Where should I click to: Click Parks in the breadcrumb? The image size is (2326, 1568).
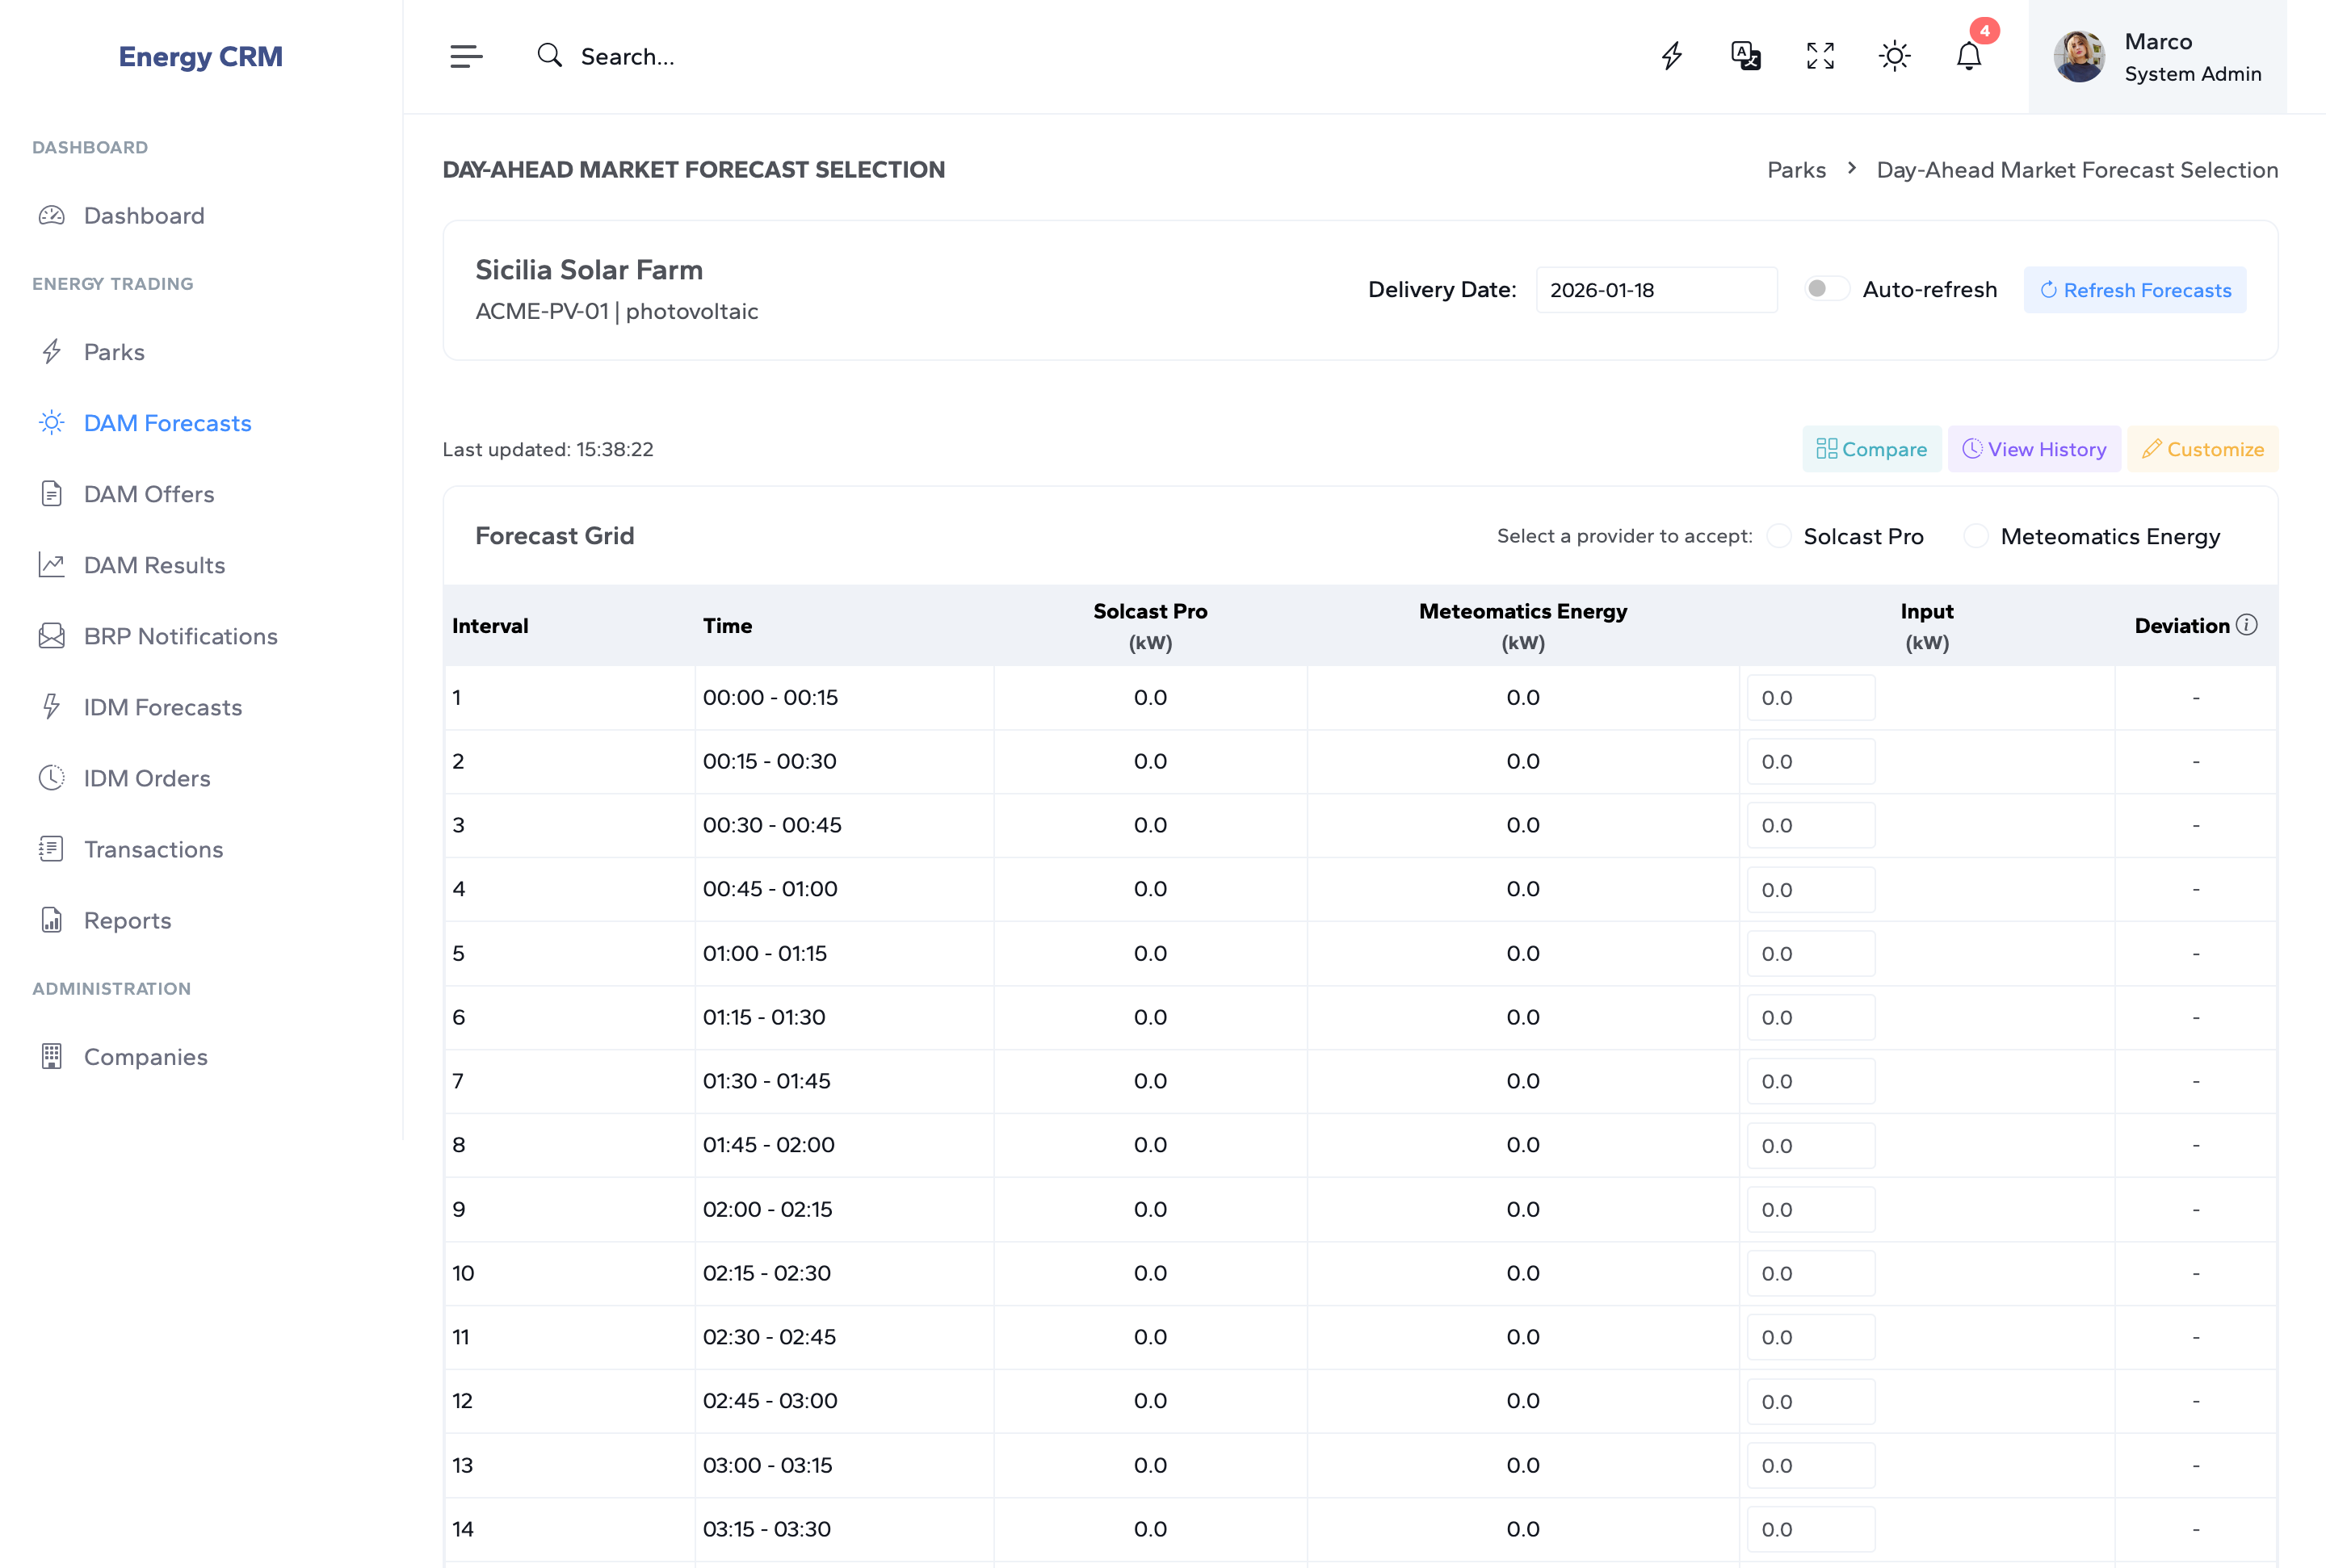click(x=1796, y=170)
